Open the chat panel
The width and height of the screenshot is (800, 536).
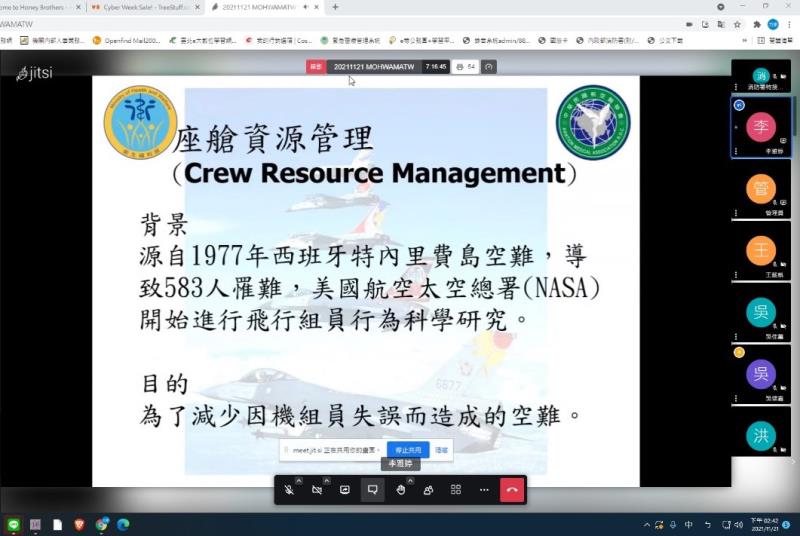click(372, 490)
